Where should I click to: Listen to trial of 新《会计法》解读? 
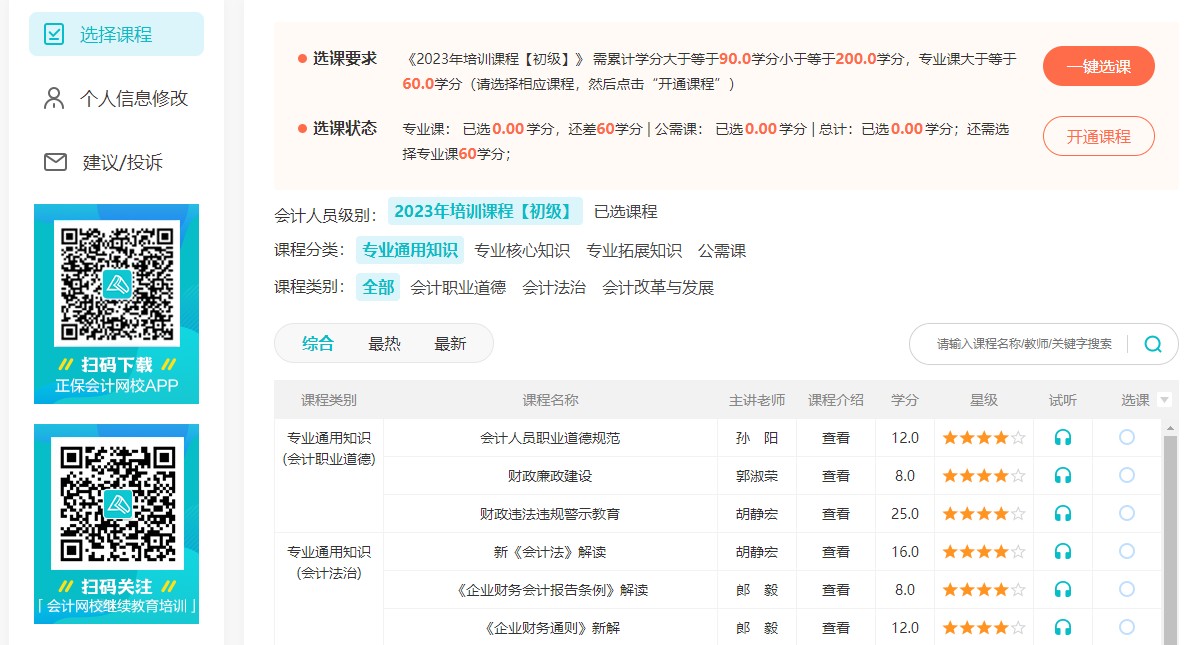(1063, 552)
